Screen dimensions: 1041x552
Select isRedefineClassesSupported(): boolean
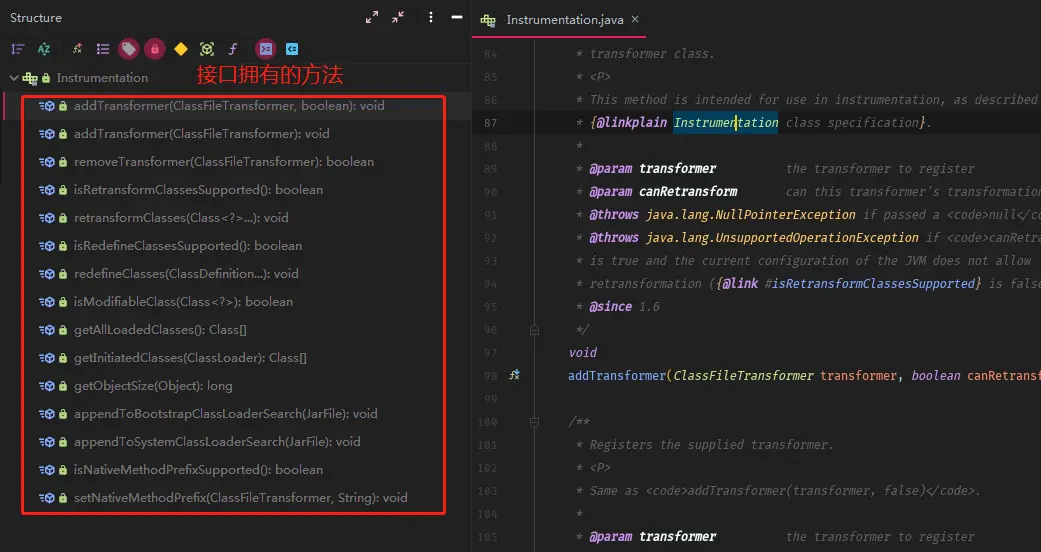(x=188, y=246)
